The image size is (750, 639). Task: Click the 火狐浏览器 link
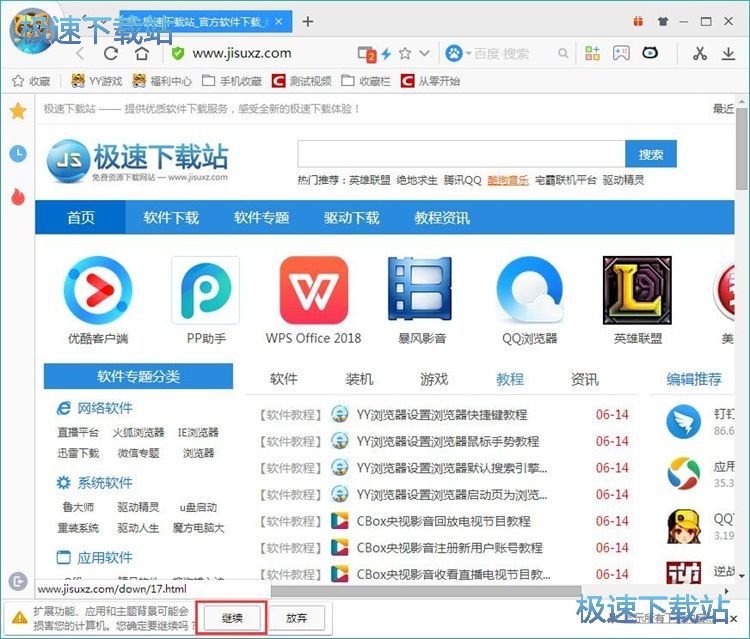point(138,432)
